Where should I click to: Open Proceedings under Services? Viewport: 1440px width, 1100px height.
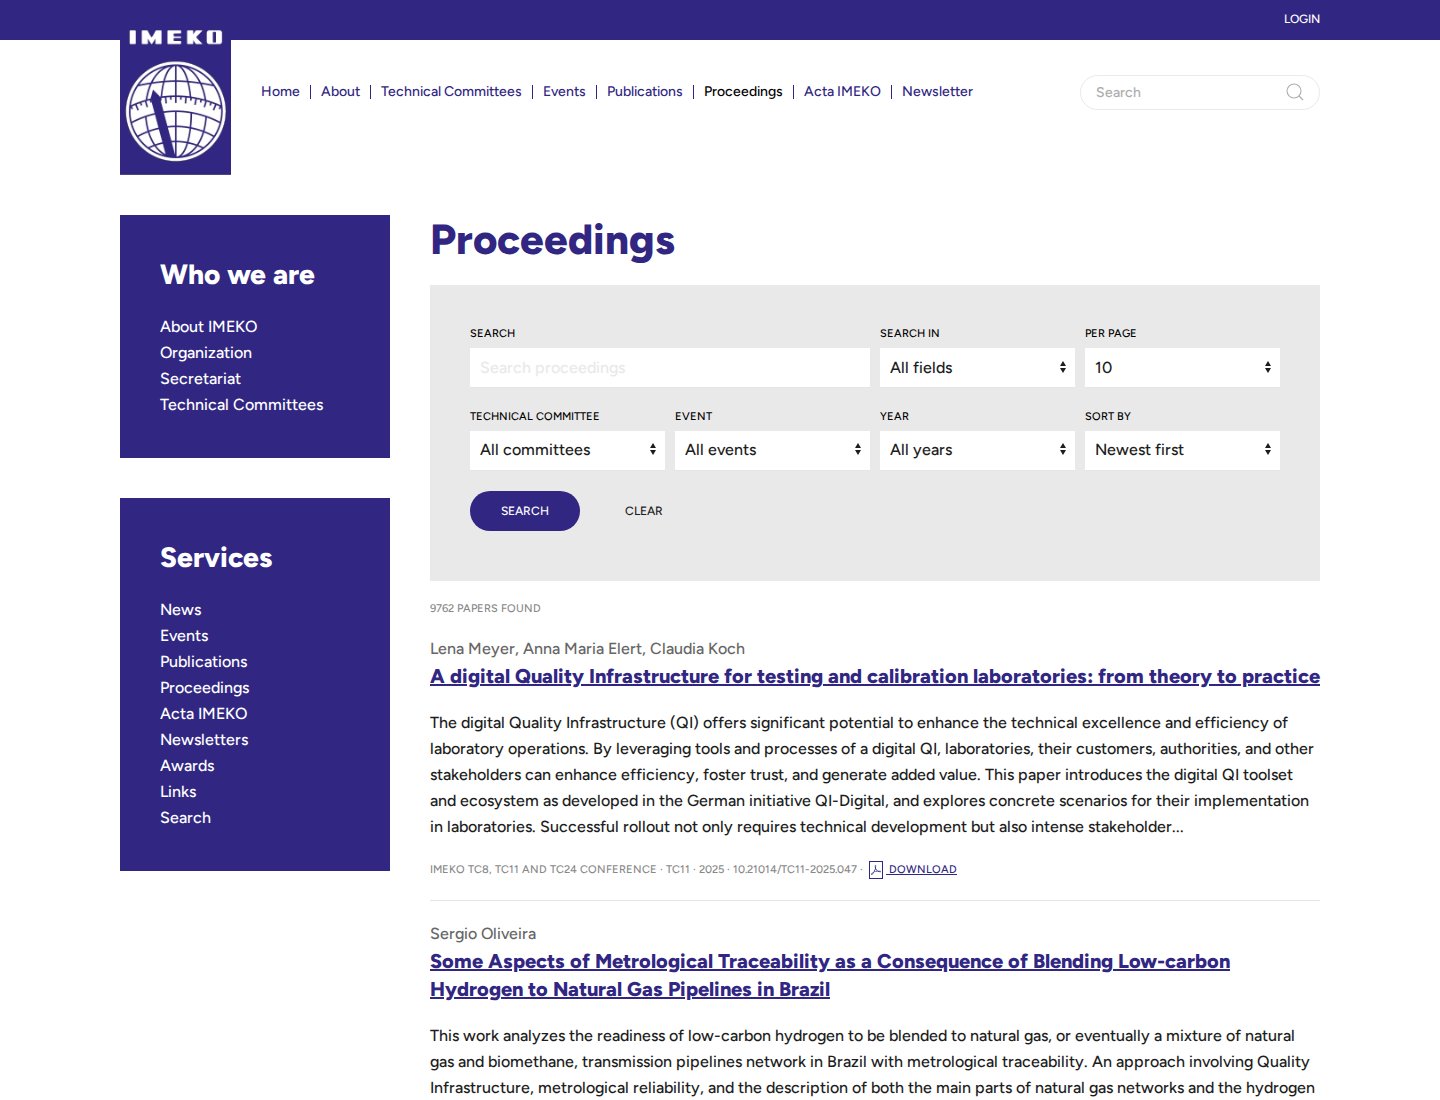point(205,688)
